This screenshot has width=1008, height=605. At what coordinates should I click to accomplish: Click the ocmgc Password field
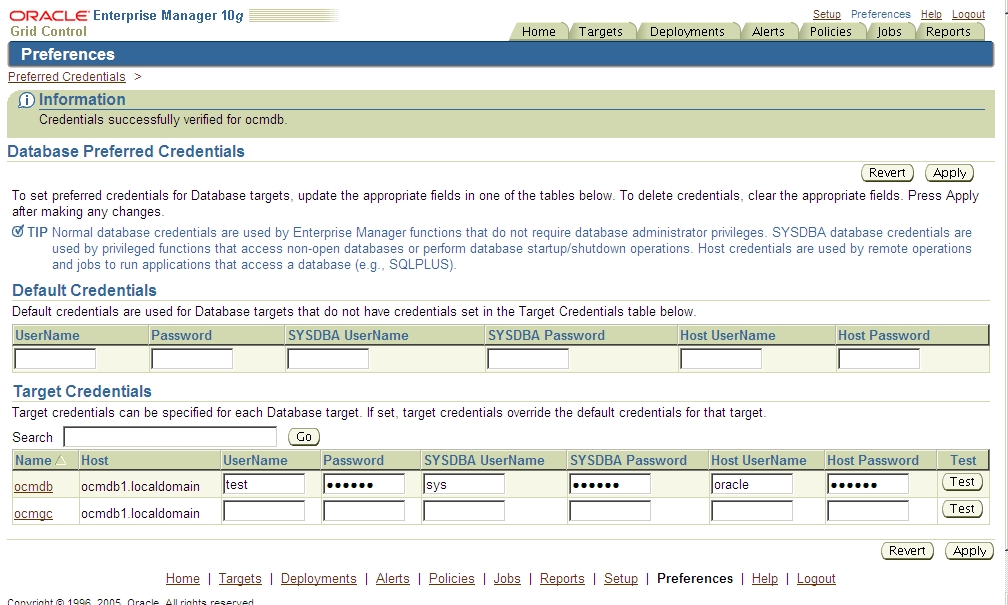[364, 511]
